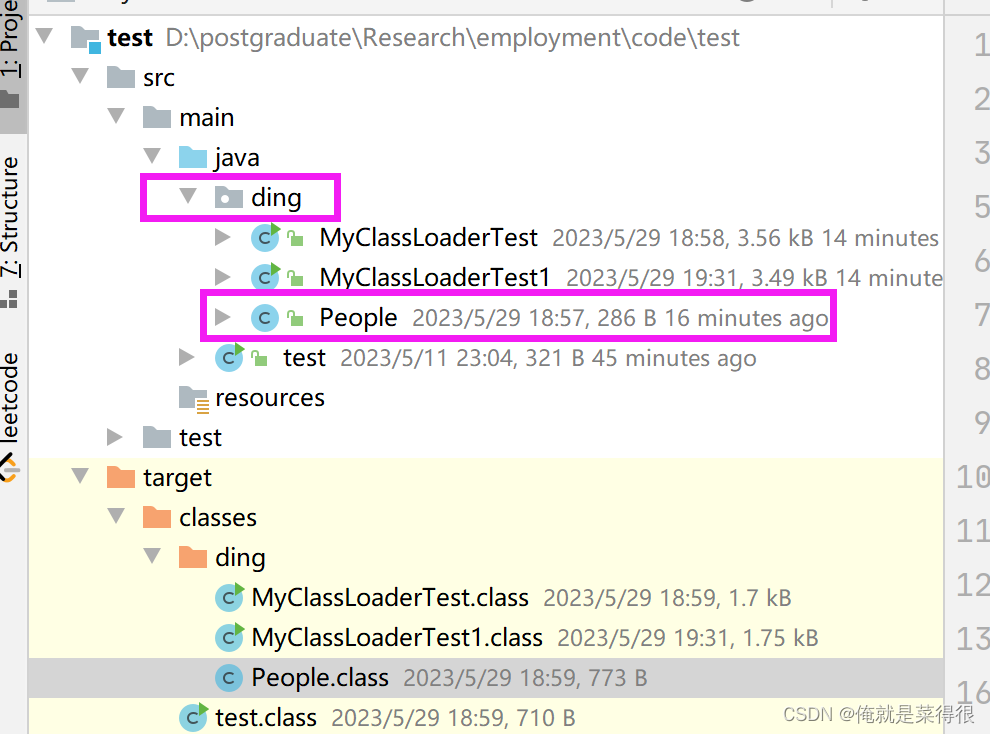Click the orange classes folder icon
The image size is (990, 734).
tap(157, 517)
